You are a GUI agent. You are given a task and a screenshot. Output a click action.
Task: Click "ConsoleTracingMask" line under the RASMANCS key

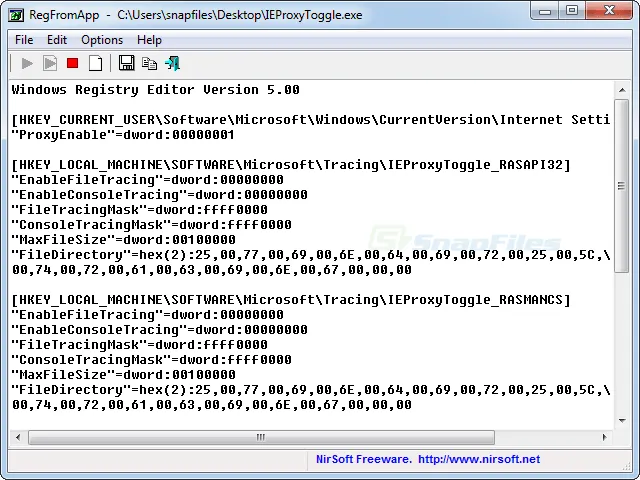151,360
